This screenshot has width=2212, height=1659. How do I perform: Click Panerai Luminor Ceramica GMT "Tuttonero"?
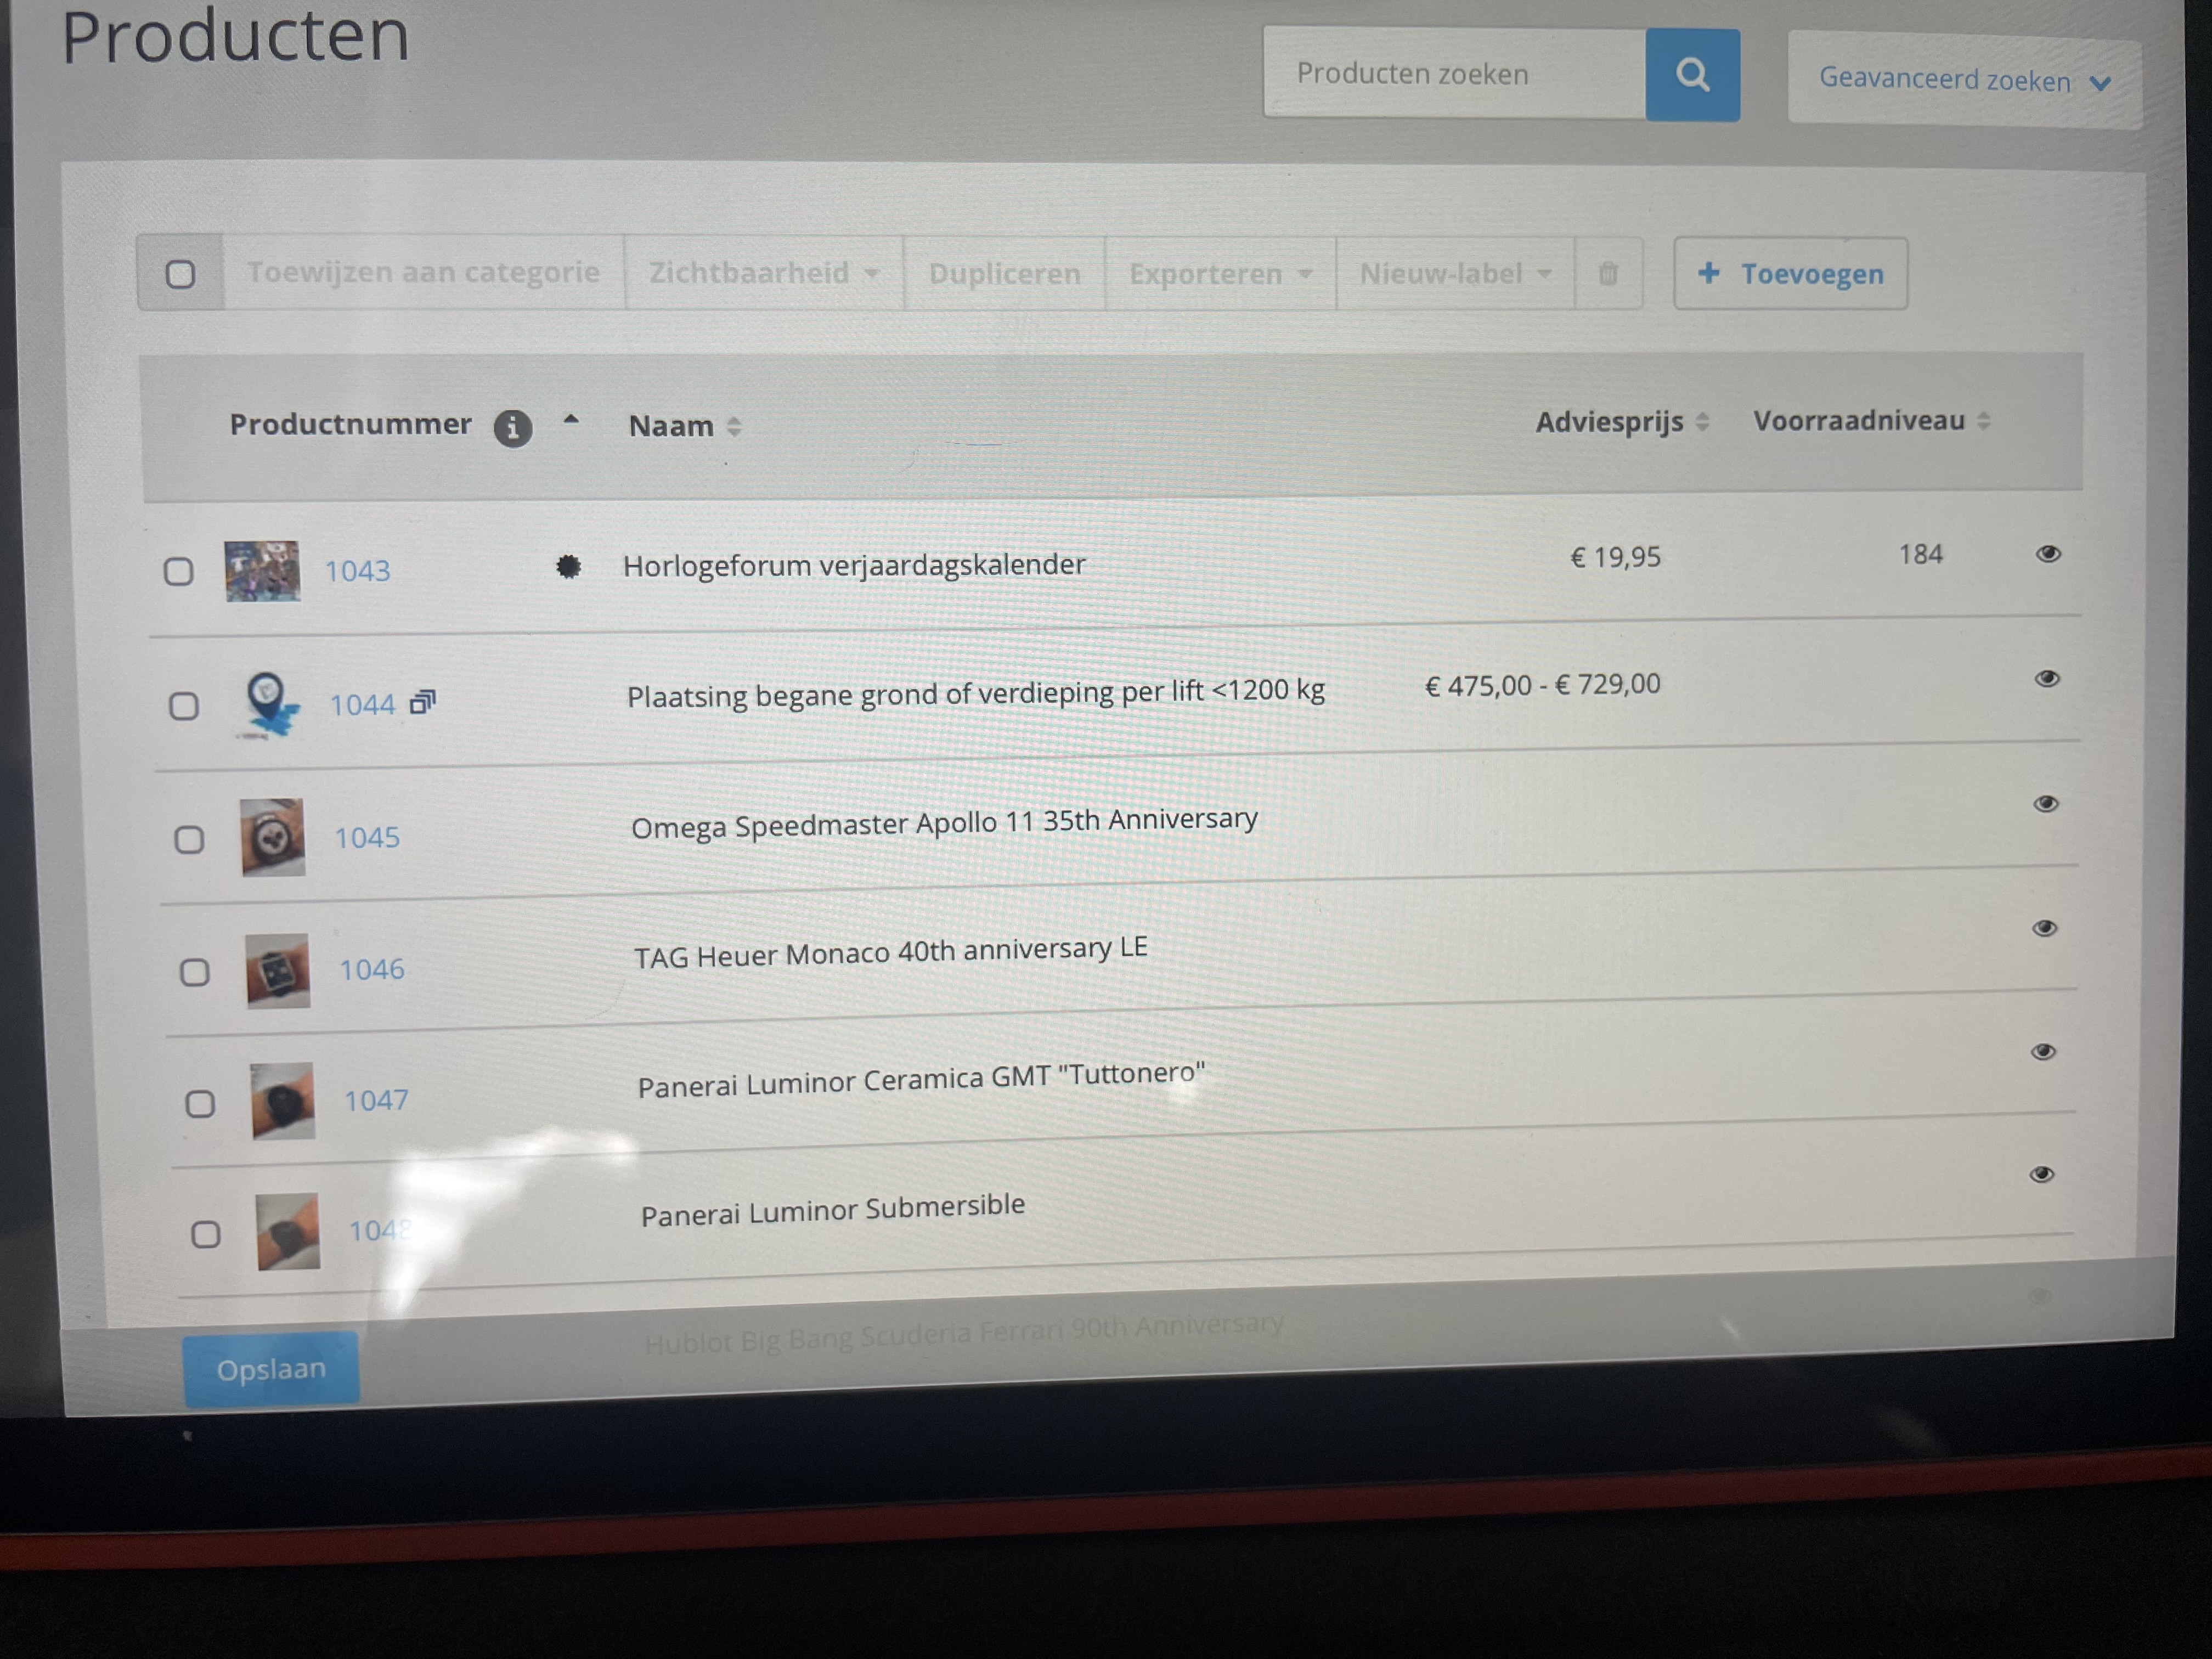coord(921,1080)
